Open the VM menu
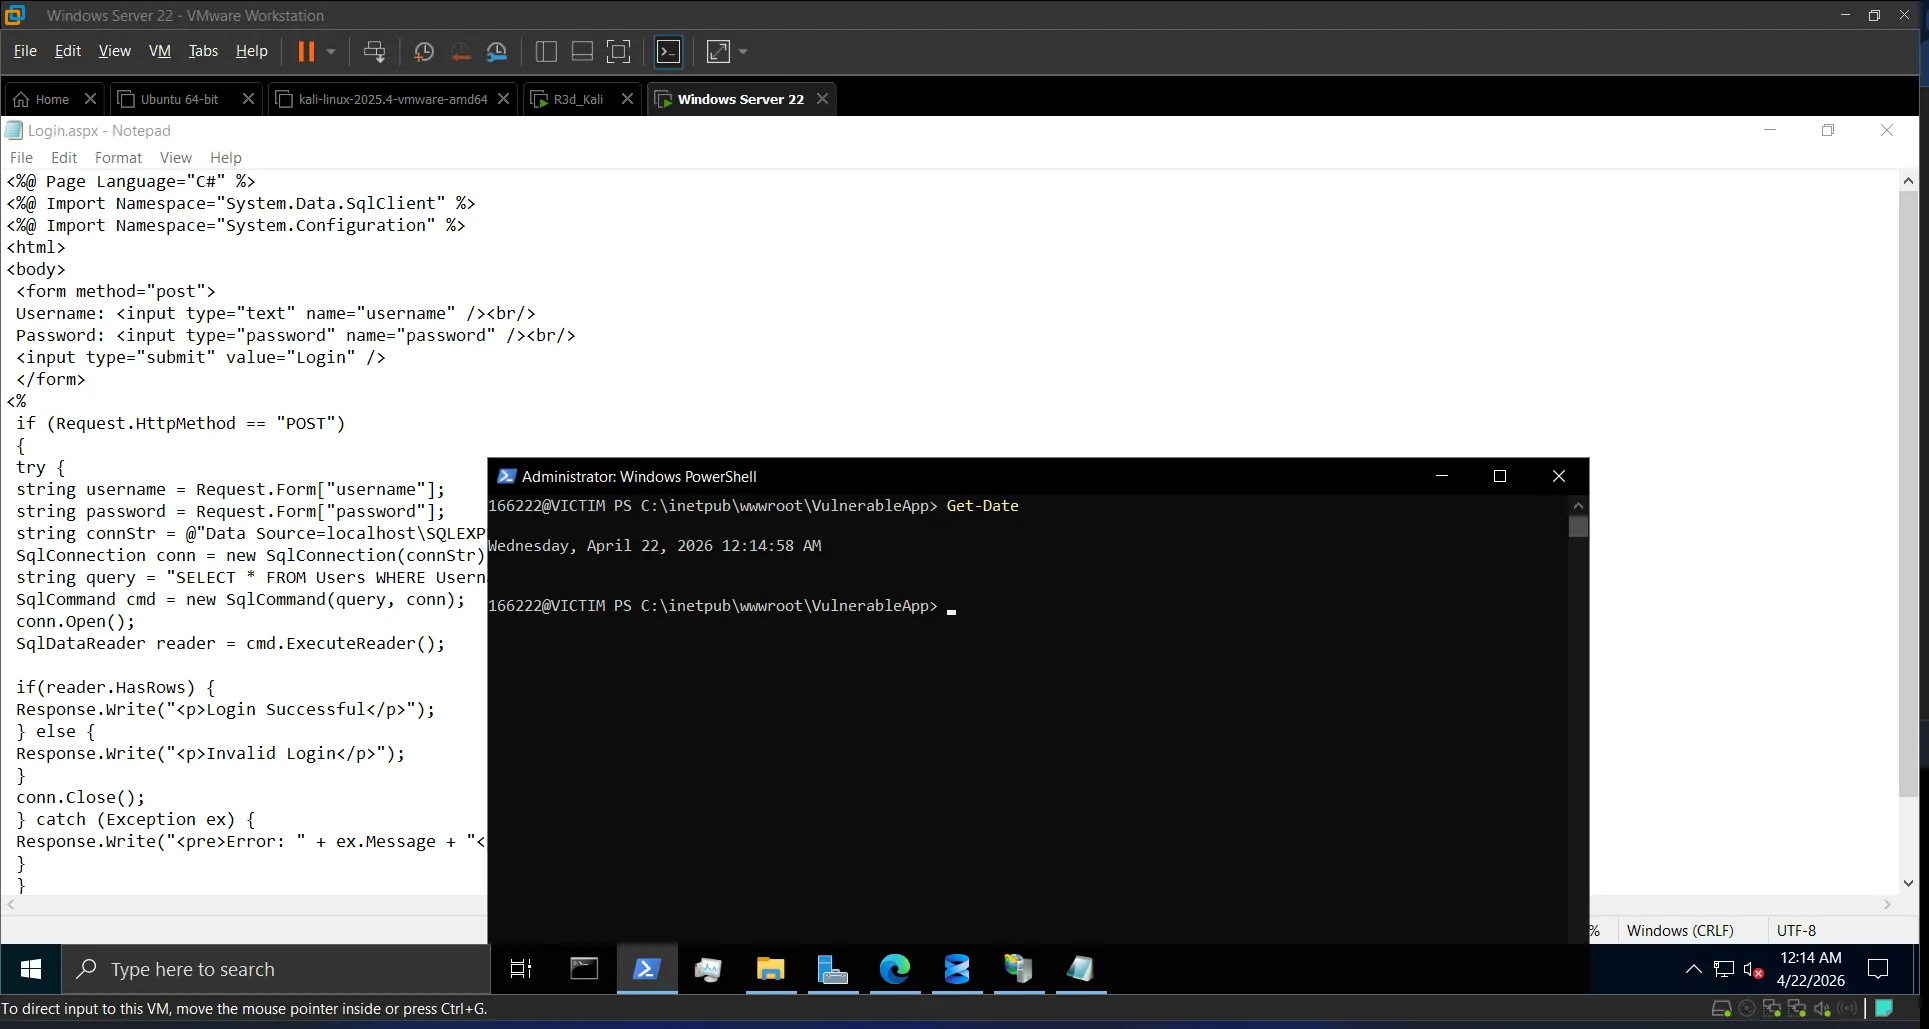The height and width of the screenshot is (1029, 1929). [160, 51]
